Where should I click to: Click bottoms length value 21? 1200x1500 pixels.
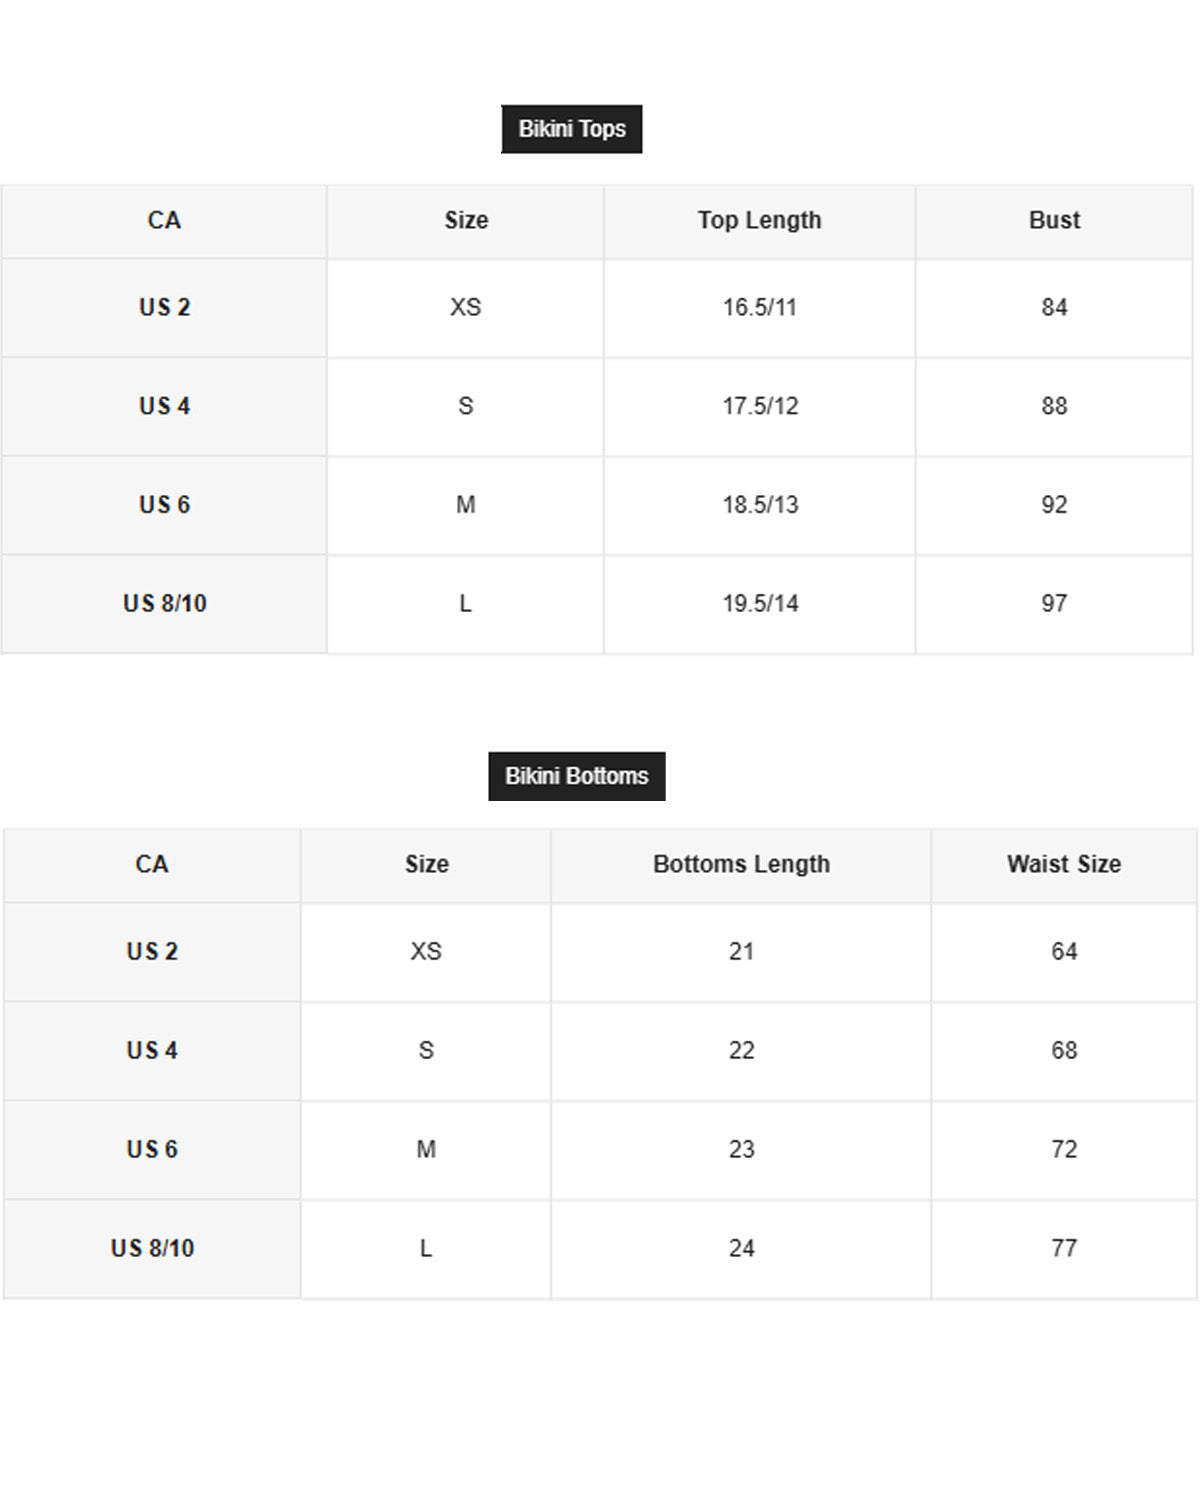[x=741, y=952]
